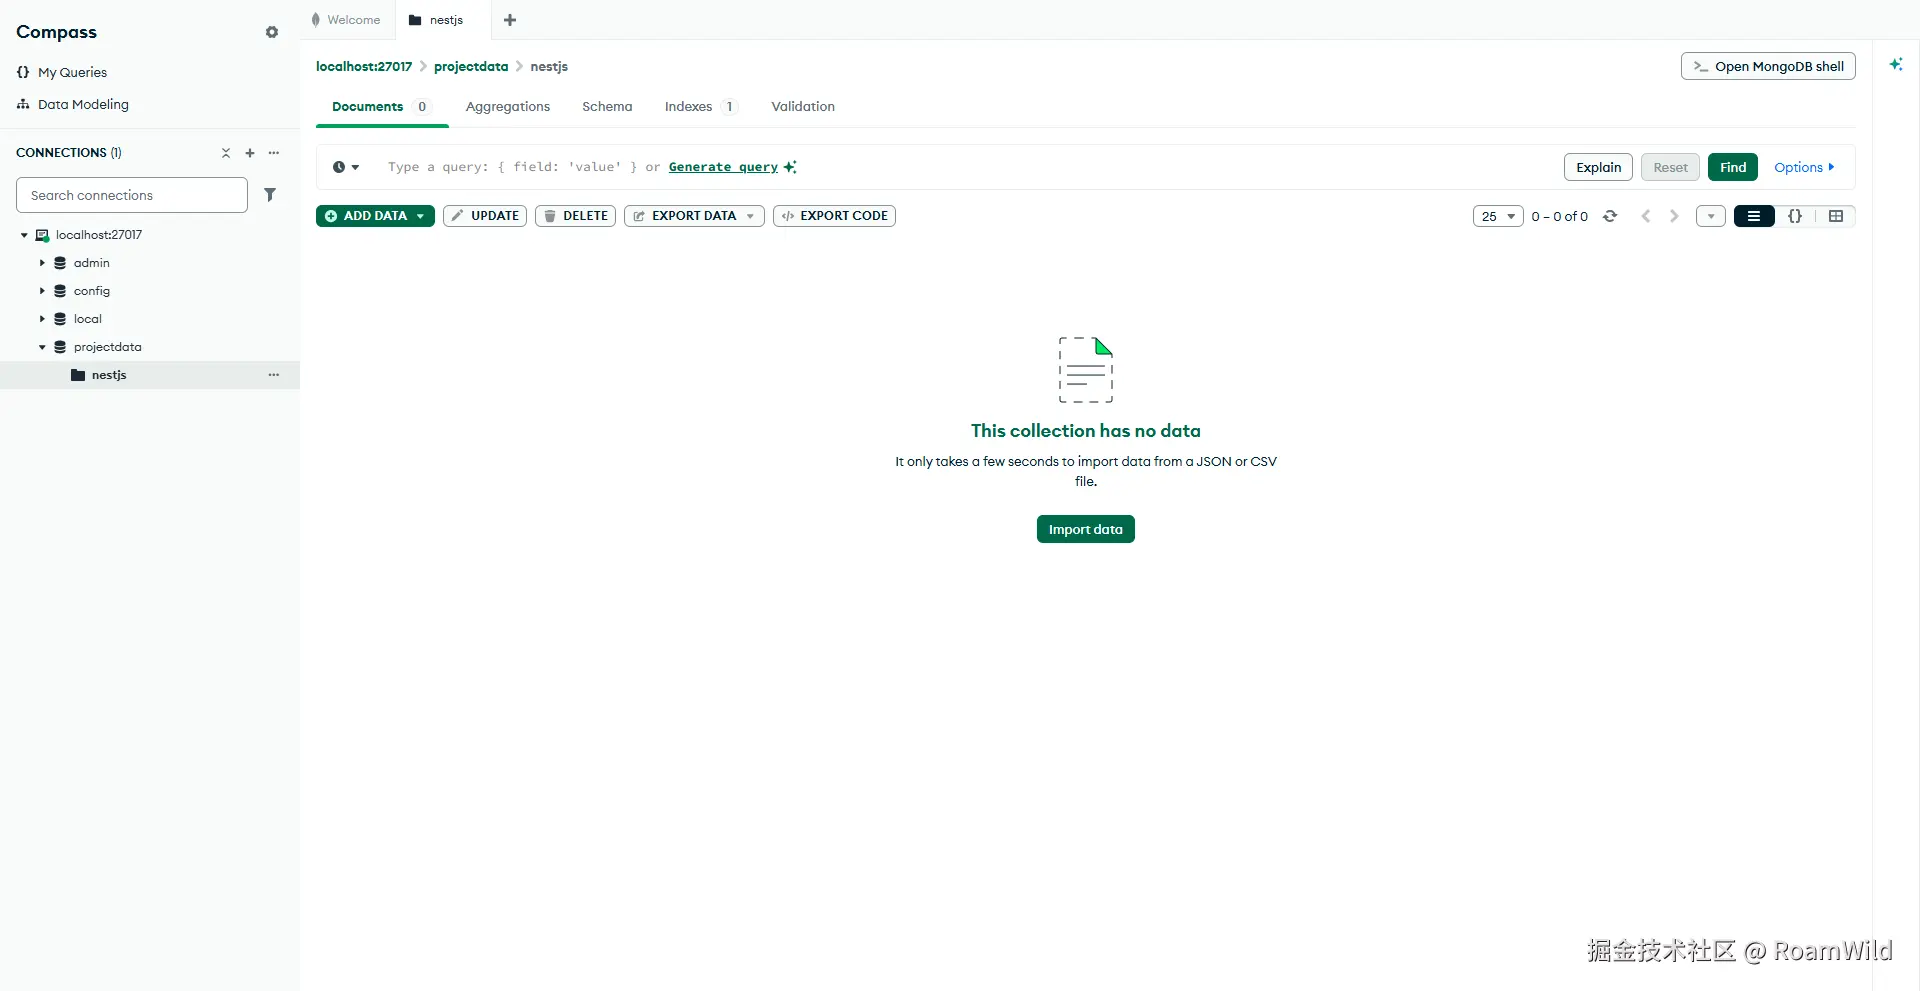1920x991 pixels.
Task: Click the DELETE button
Action: coord(575,216)
